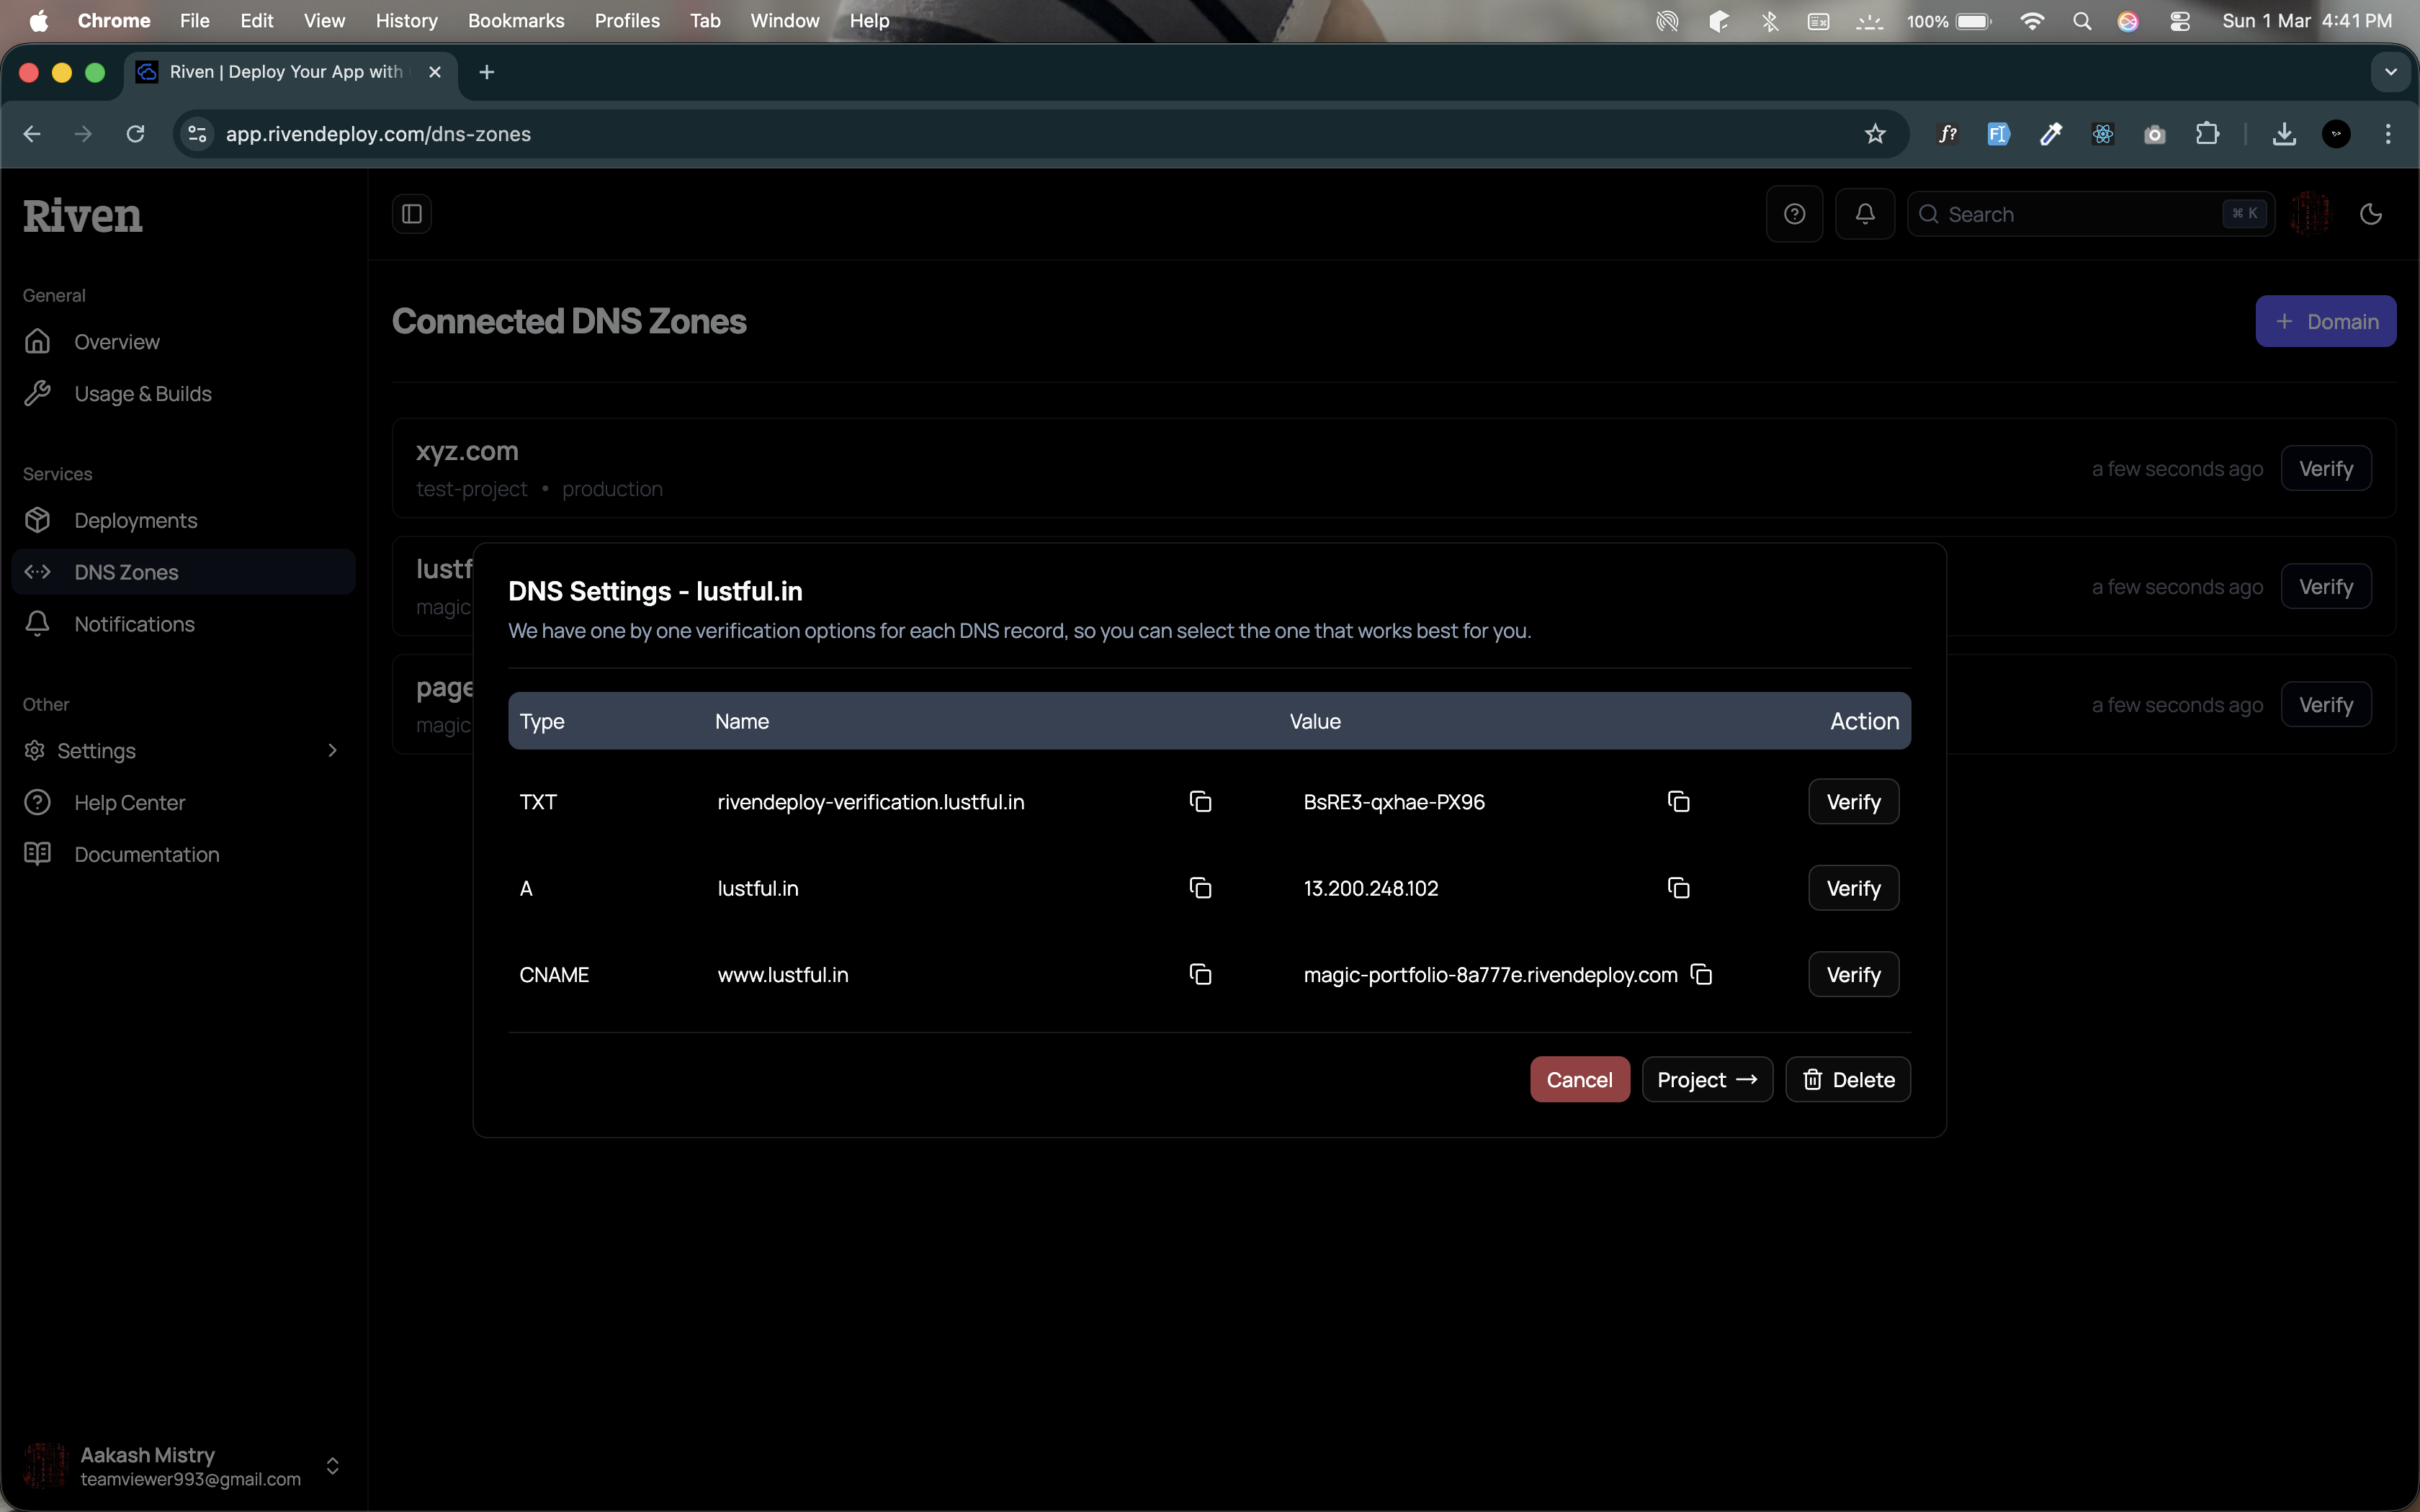
Task: Open the Bookmarks menu in menu bar
Action: (516, 21)
